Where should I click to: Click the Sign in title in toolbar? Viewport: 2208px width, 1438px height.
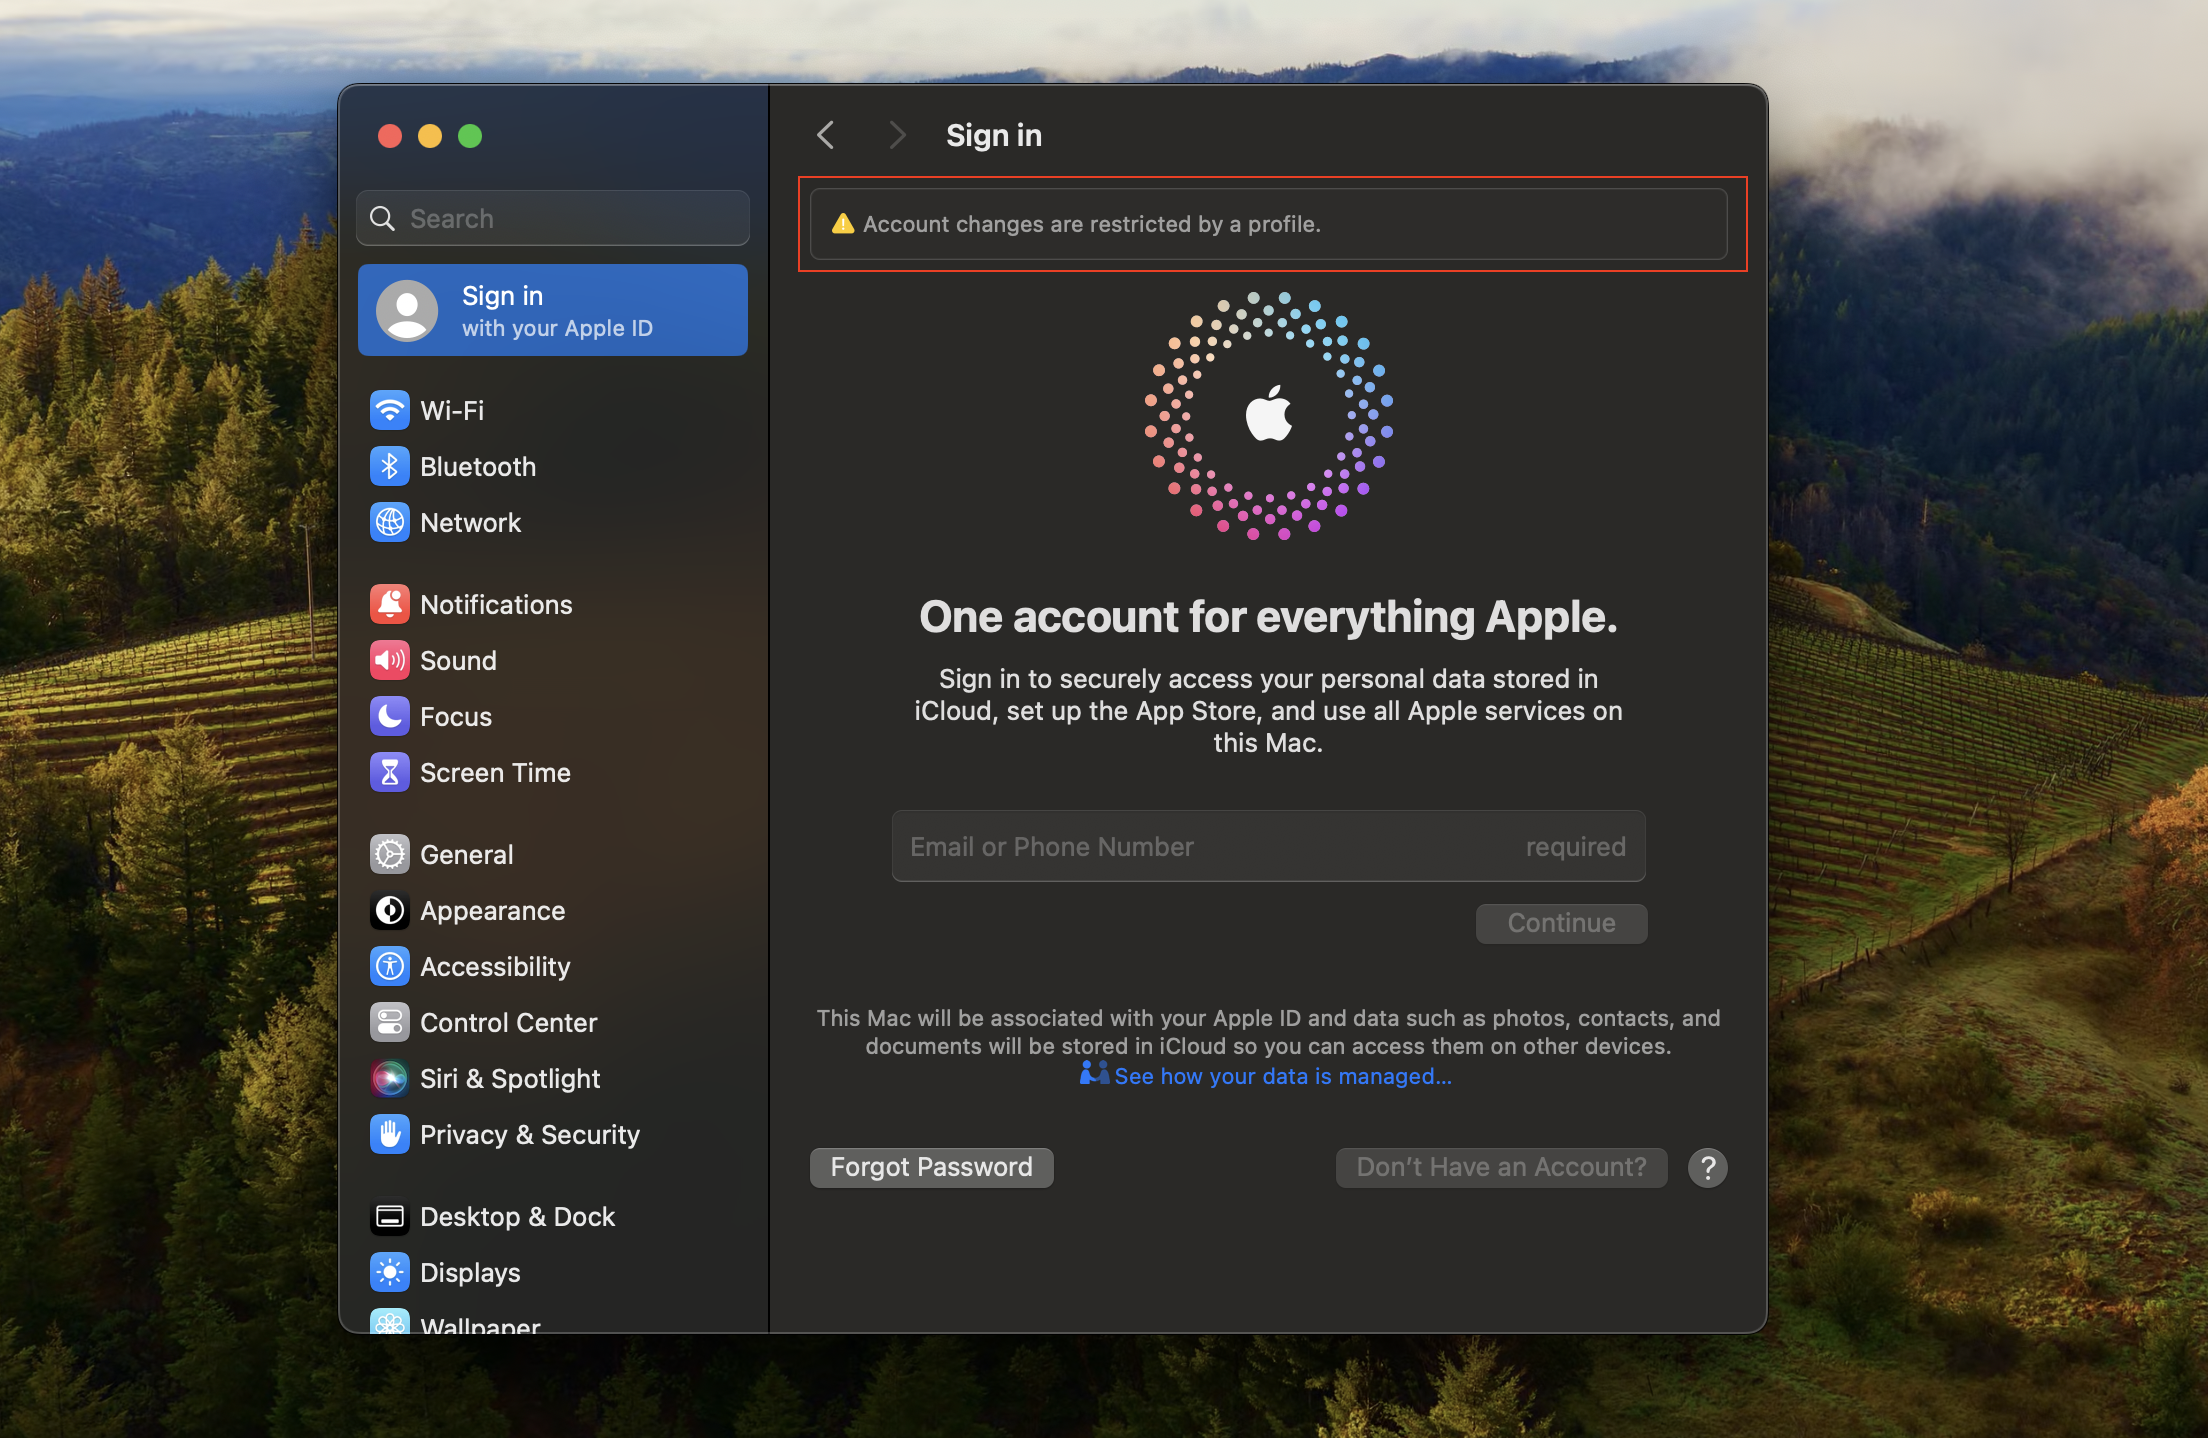994,135
